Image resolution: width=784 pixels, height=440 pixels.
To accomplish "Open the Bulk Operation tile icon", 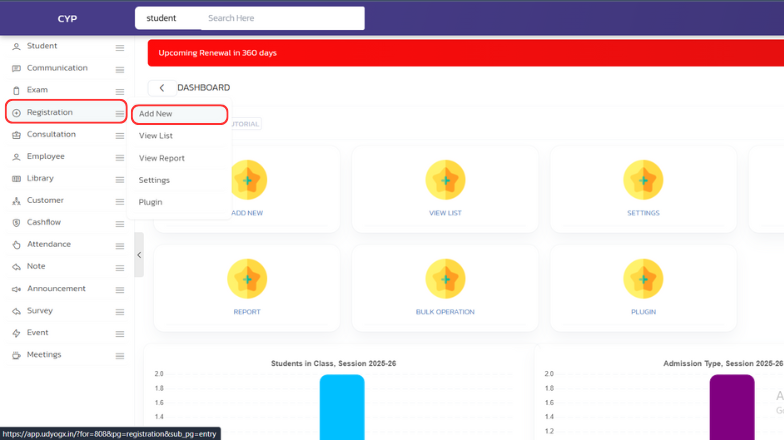I will click(445, 279).
